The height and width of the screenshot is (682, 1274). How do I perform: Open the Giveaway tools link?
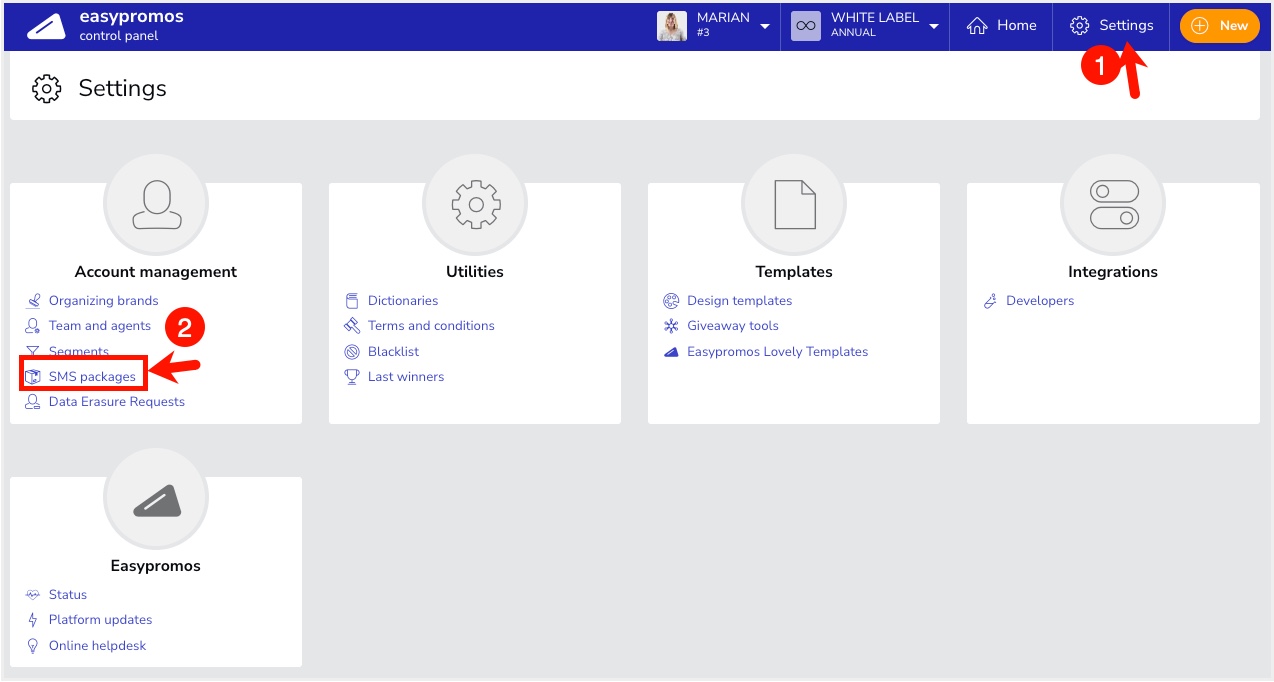(732, 326)
